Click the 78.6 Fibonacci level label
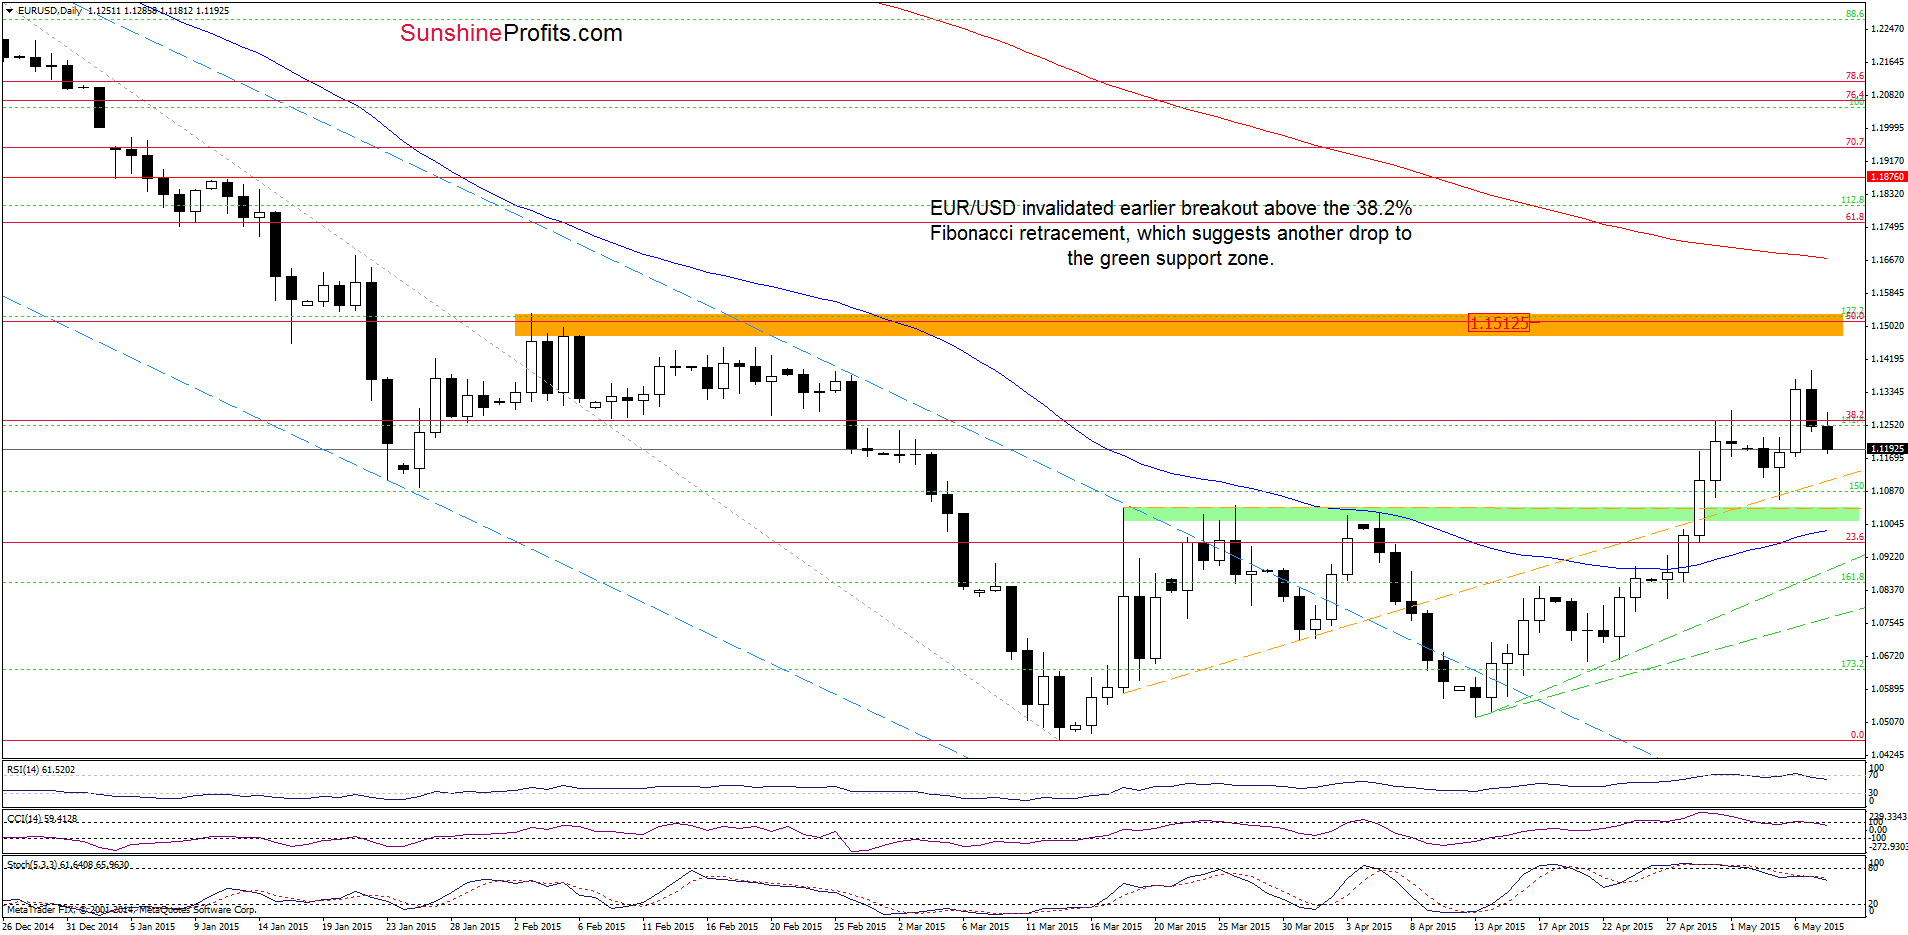The image size is (1908, 935). (1855, 76)
